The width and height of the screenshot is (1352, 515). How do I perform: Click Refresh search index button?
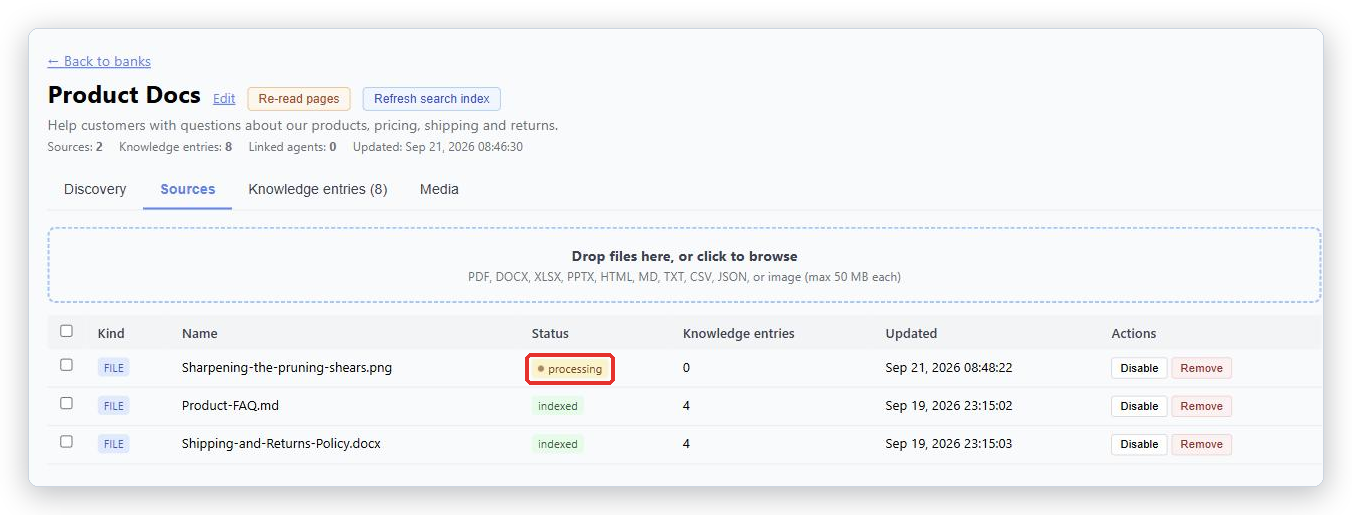432,99
